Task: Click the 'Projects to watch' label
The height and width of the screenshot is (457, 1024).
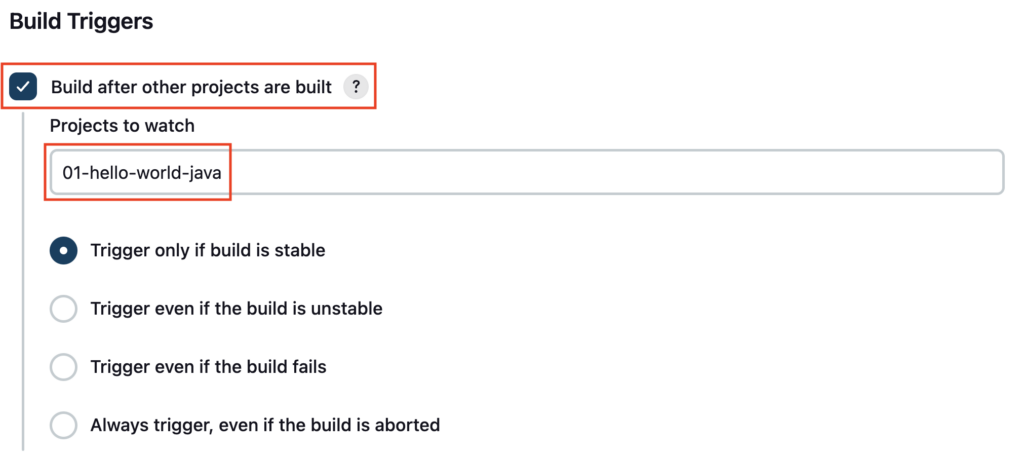Action: 122,125
